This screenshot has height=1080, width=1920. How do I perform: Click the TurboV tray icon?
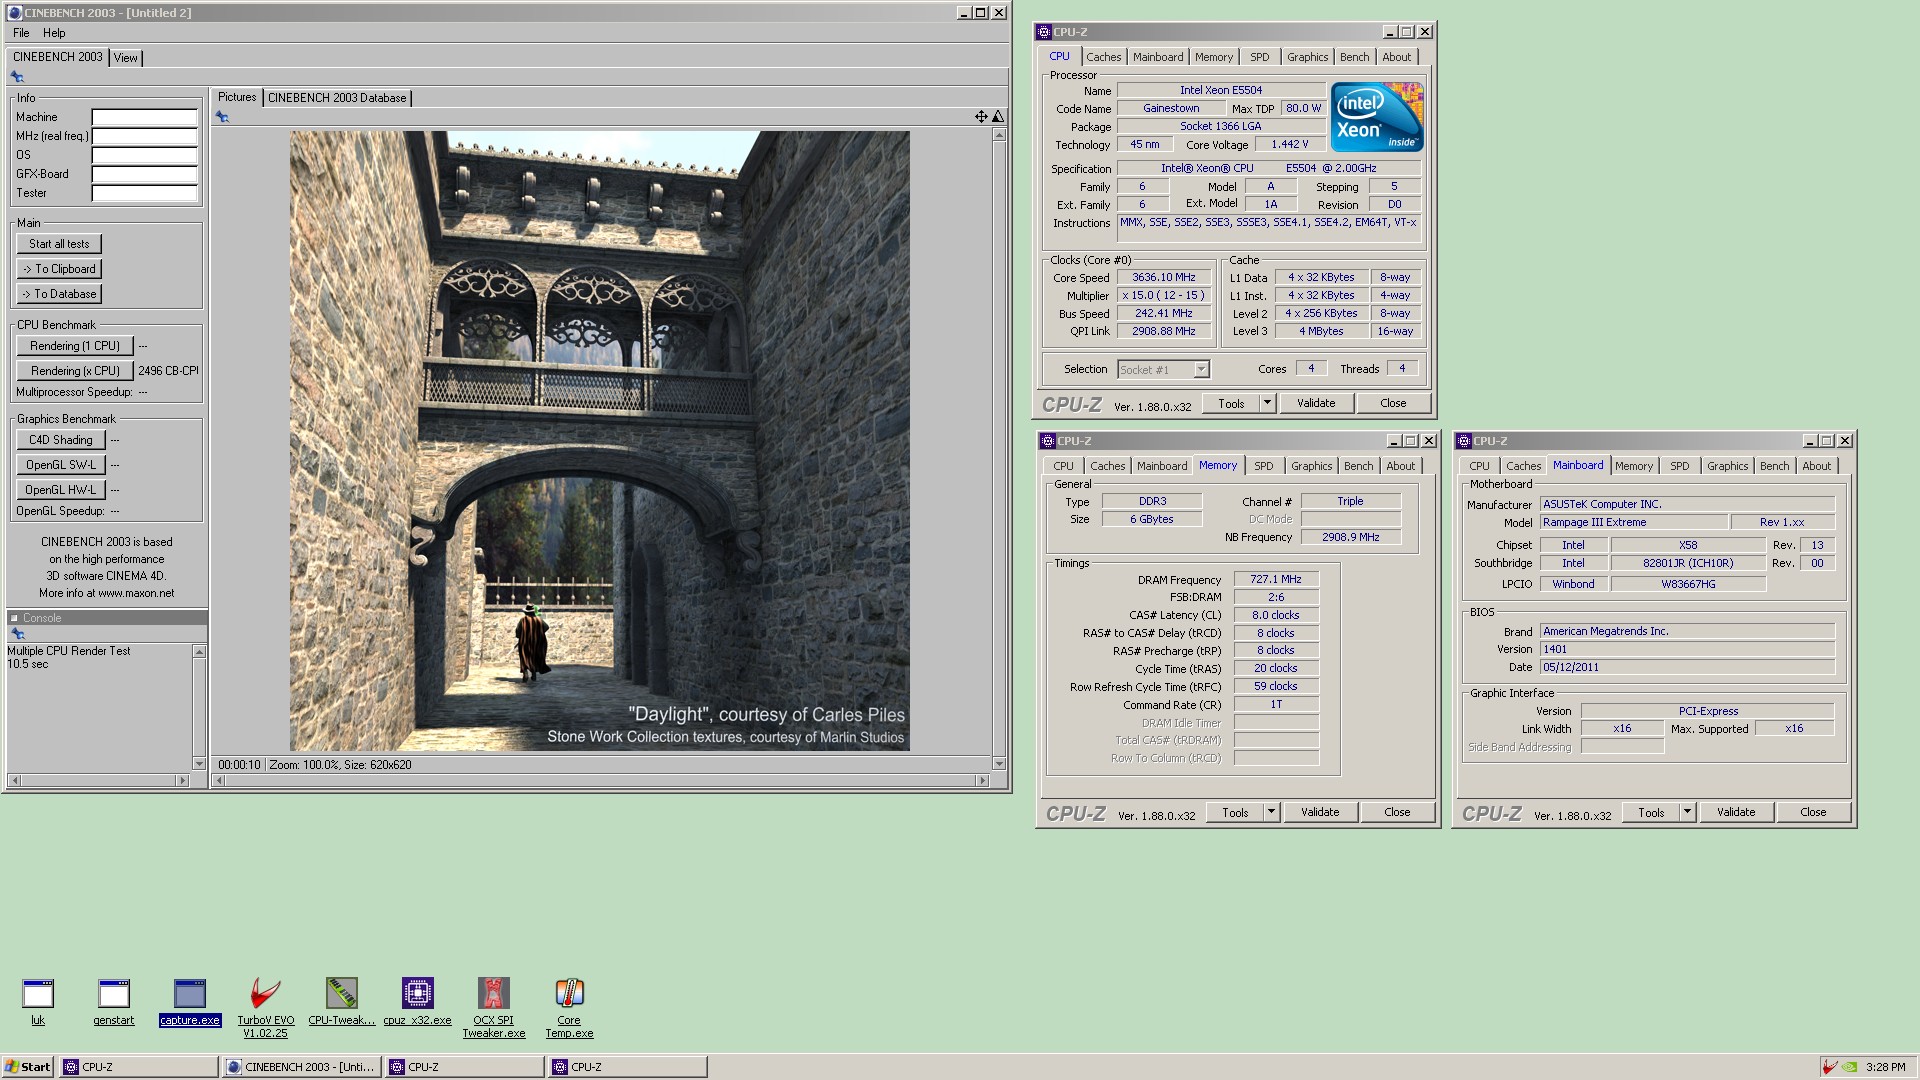pyautogui.click(x=1830, y=1067)
